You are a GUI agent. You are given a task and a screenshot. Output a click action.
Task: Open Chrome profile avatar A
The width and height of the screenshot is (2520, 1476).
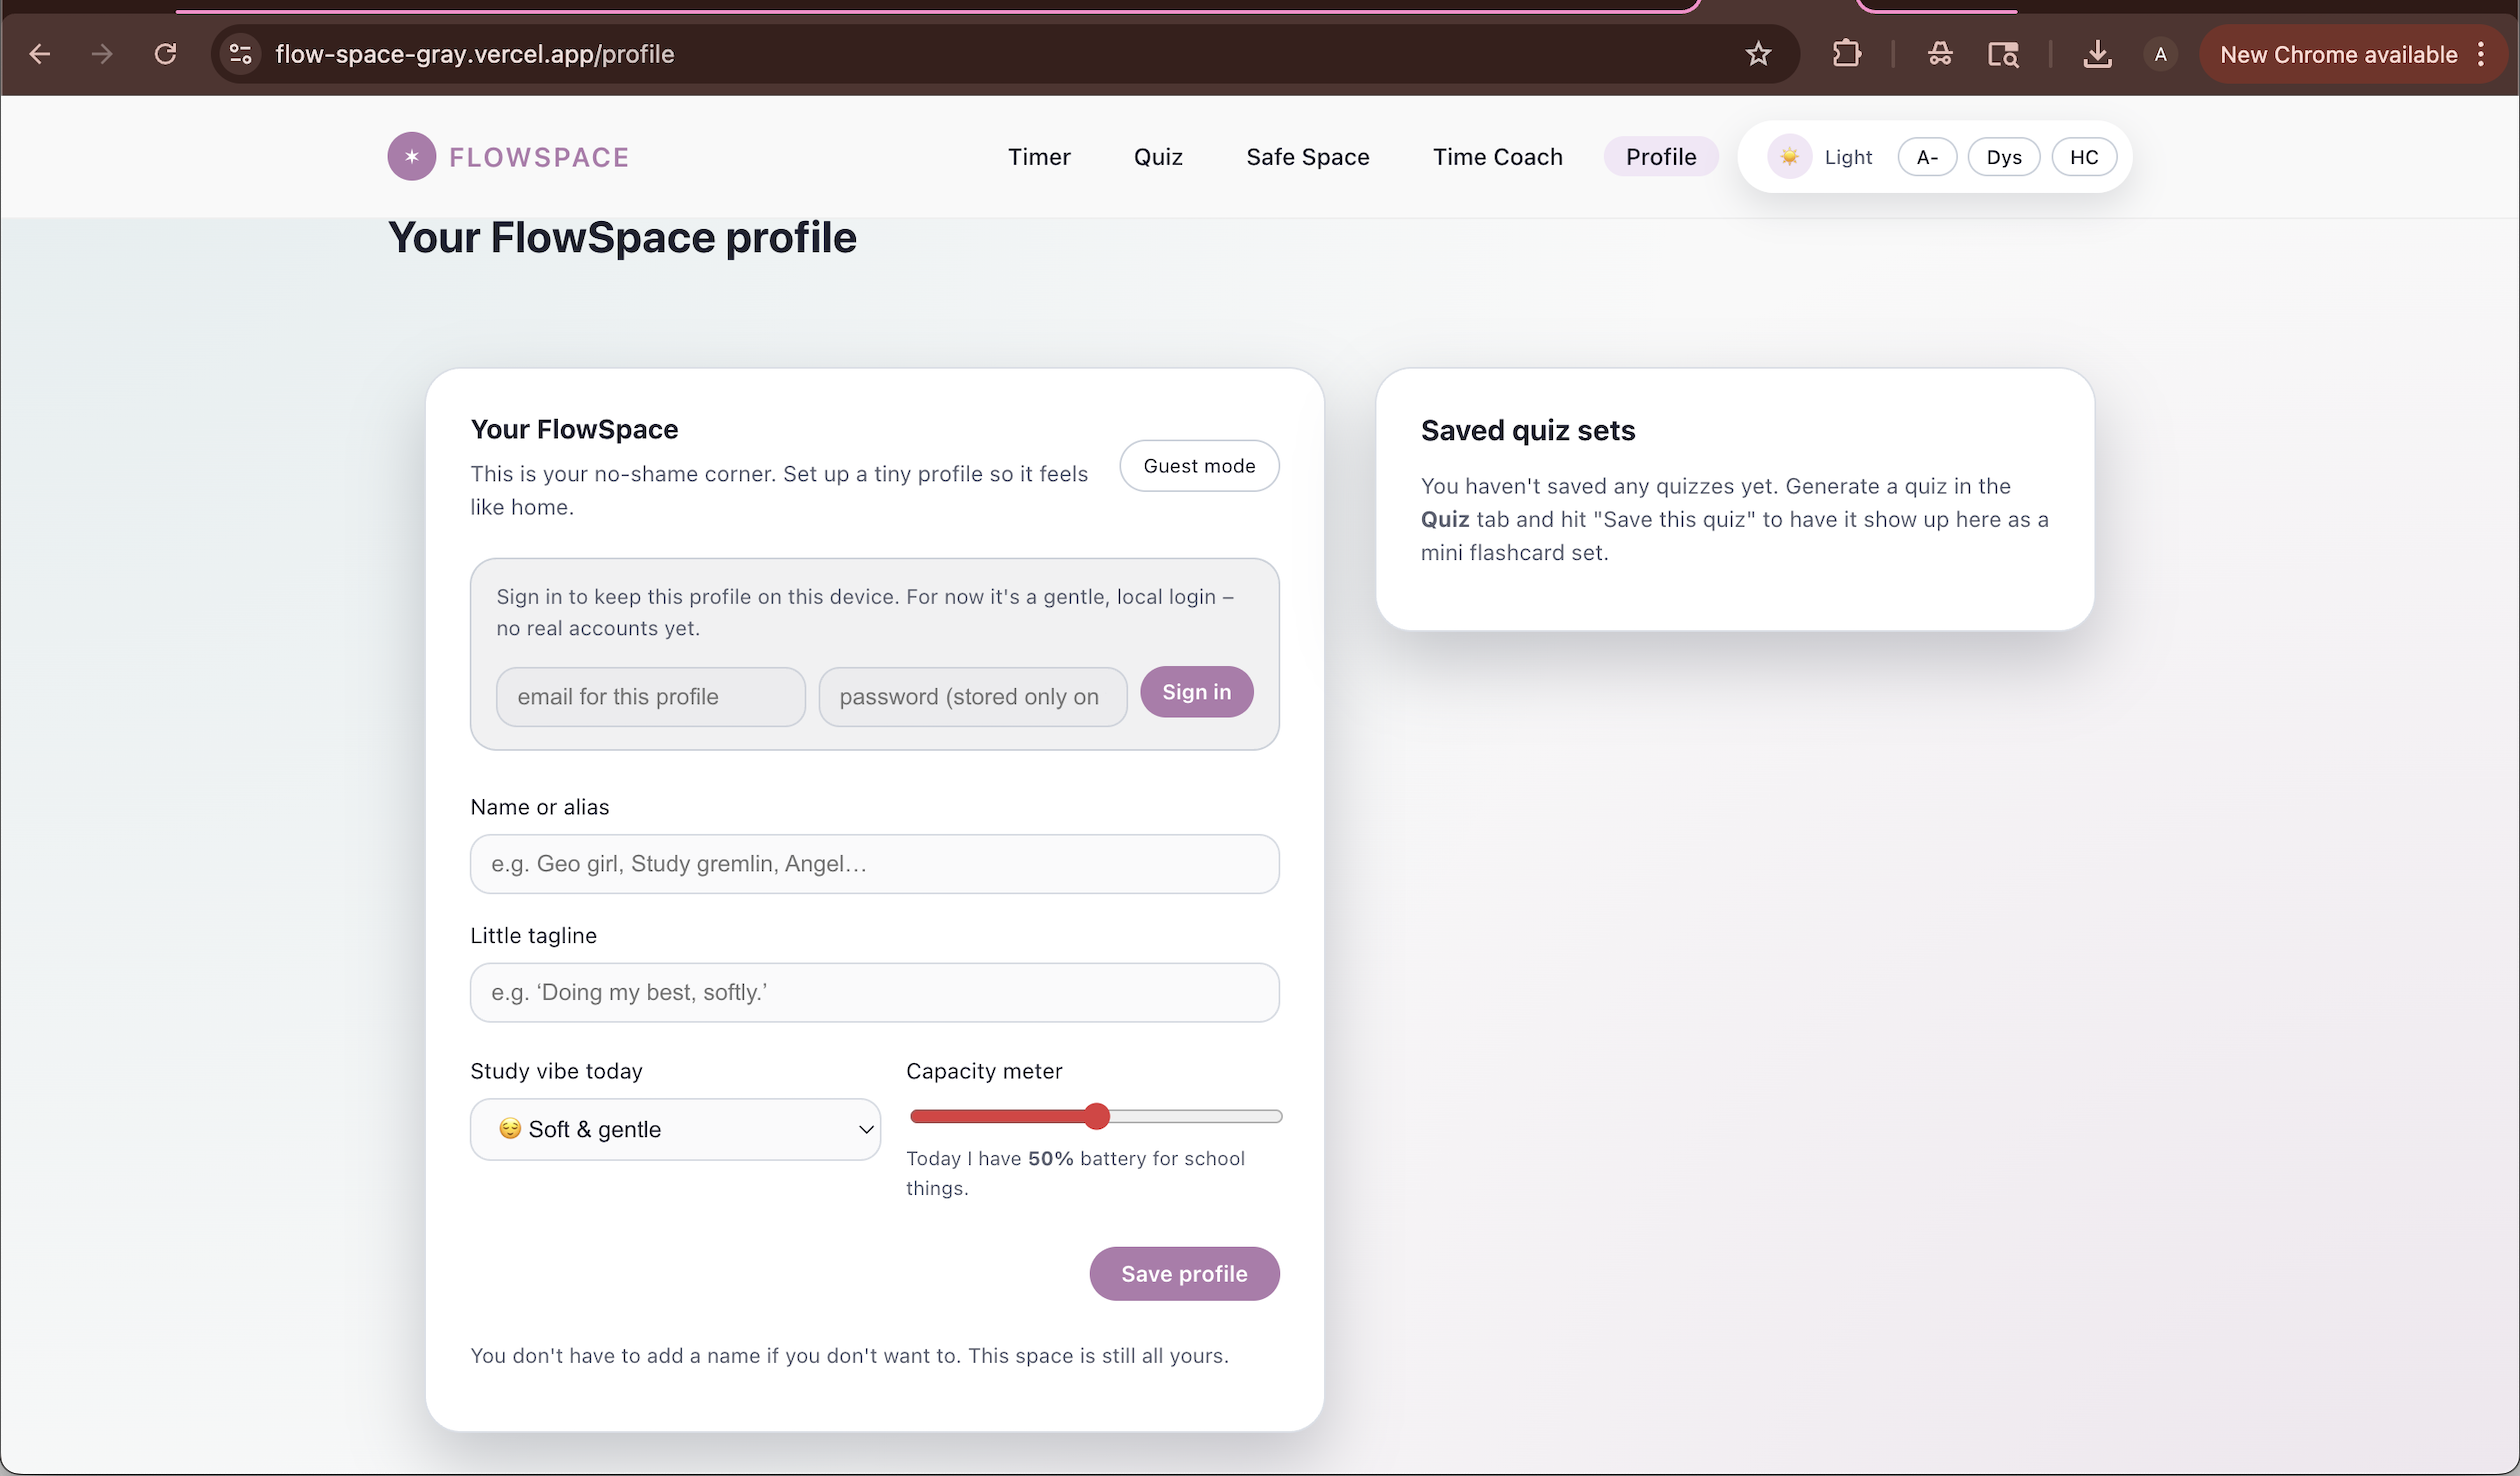click(x=2160, y=54)
